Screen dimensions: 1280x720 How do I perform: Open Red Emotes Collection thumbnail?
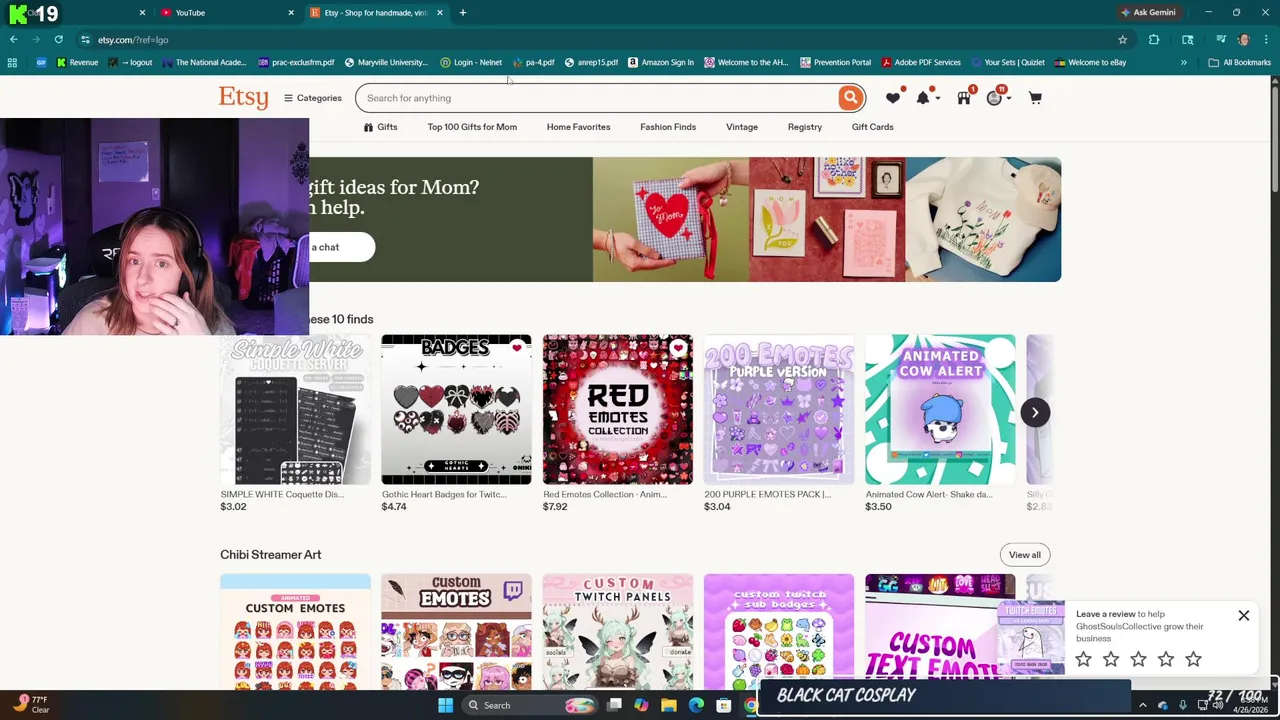[x=618, y=410]
